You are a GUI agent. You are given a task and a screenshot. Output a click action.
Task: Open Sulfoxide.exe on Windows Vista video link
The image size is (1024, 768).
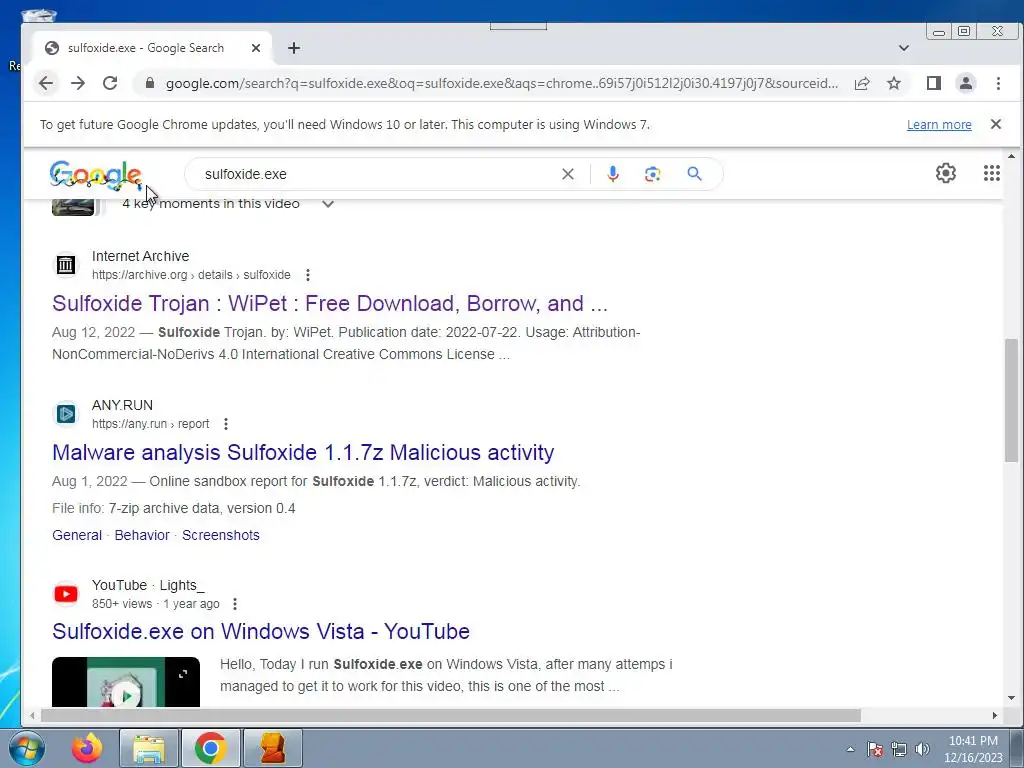pos(261,632)
